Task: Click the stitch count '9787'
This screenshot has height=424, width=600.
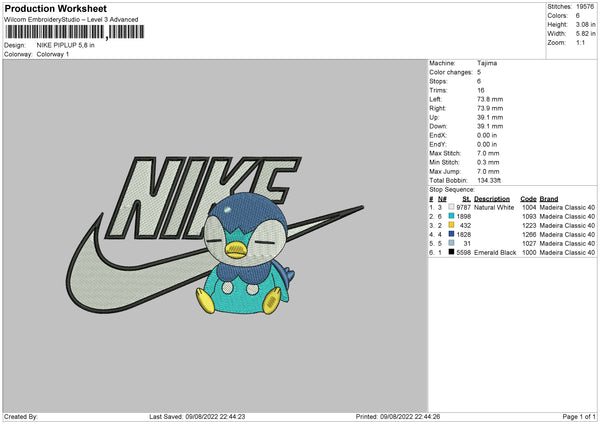Action: (x=463, y=207)
